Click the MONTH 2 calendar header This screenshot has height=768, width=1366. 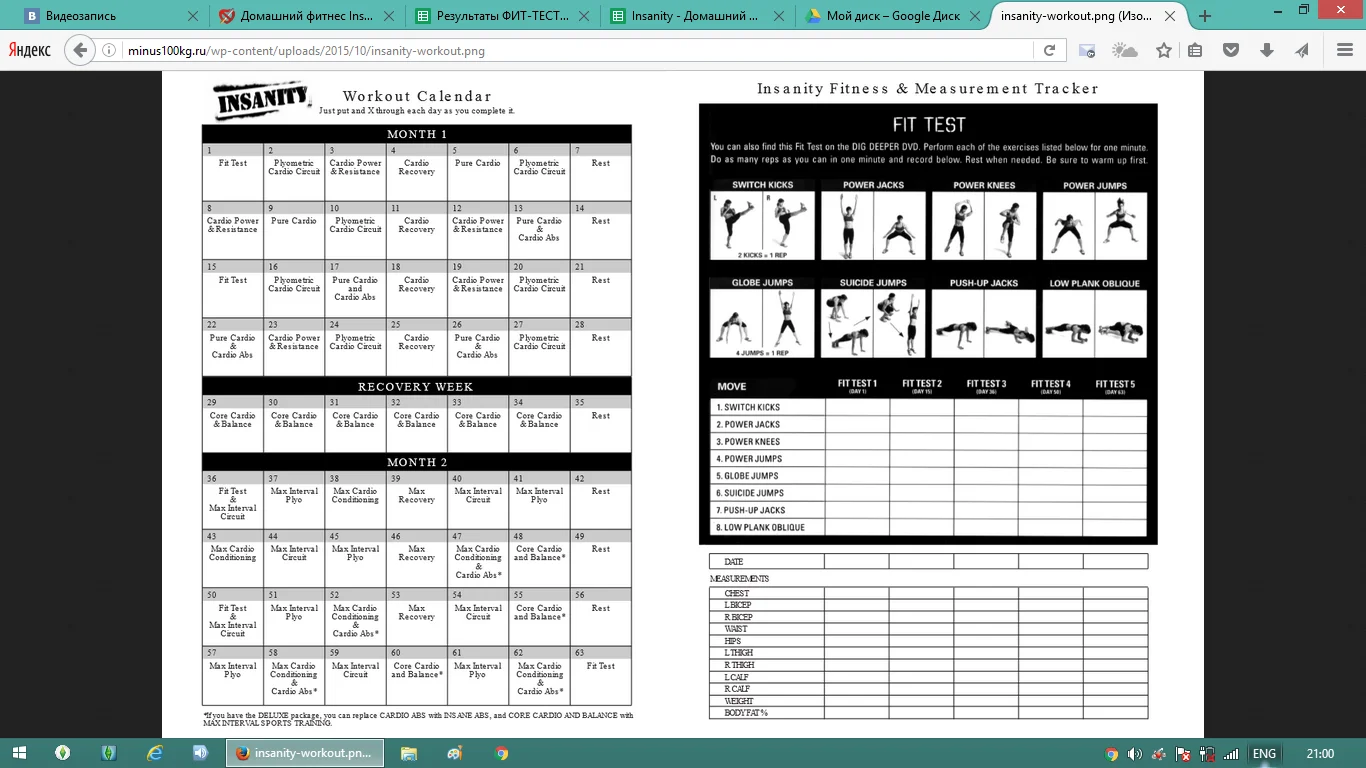pos(417,462)
